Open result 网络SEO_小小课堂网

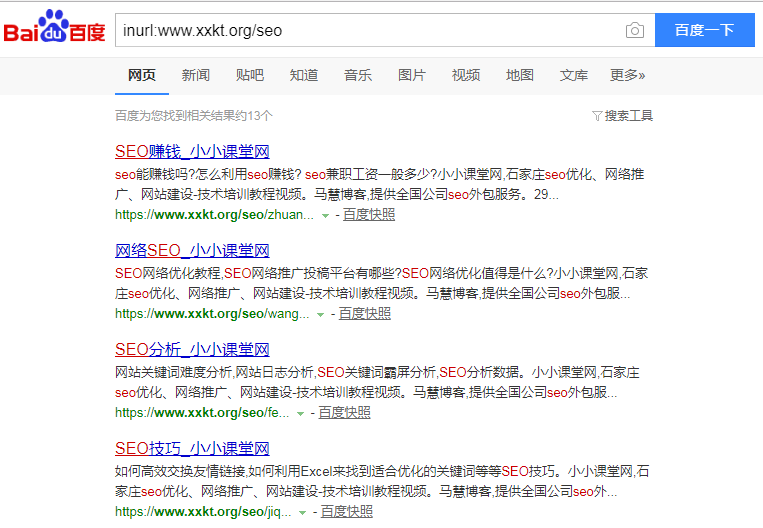click(192, 250)
